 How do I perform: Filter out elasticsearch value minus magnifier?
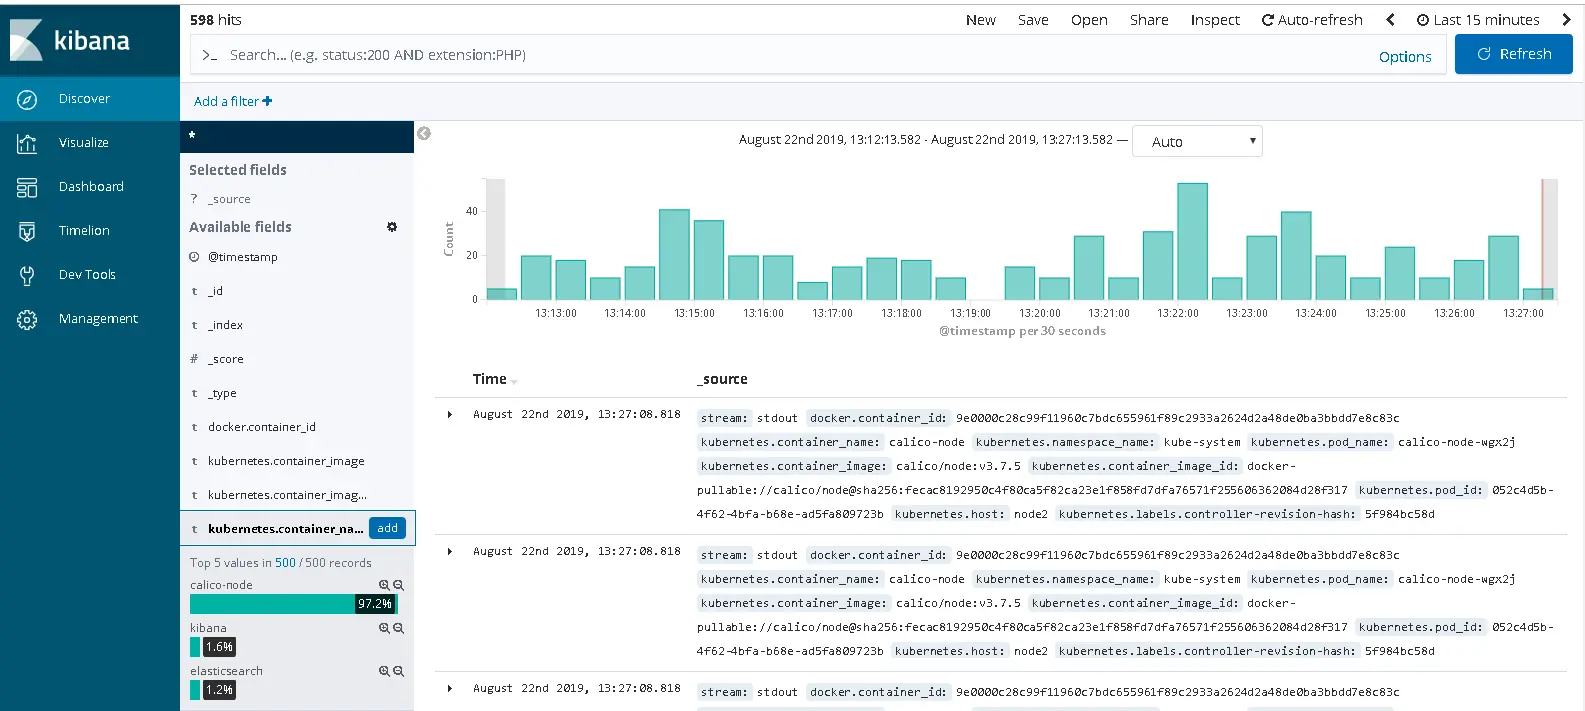tap(398, 671)
